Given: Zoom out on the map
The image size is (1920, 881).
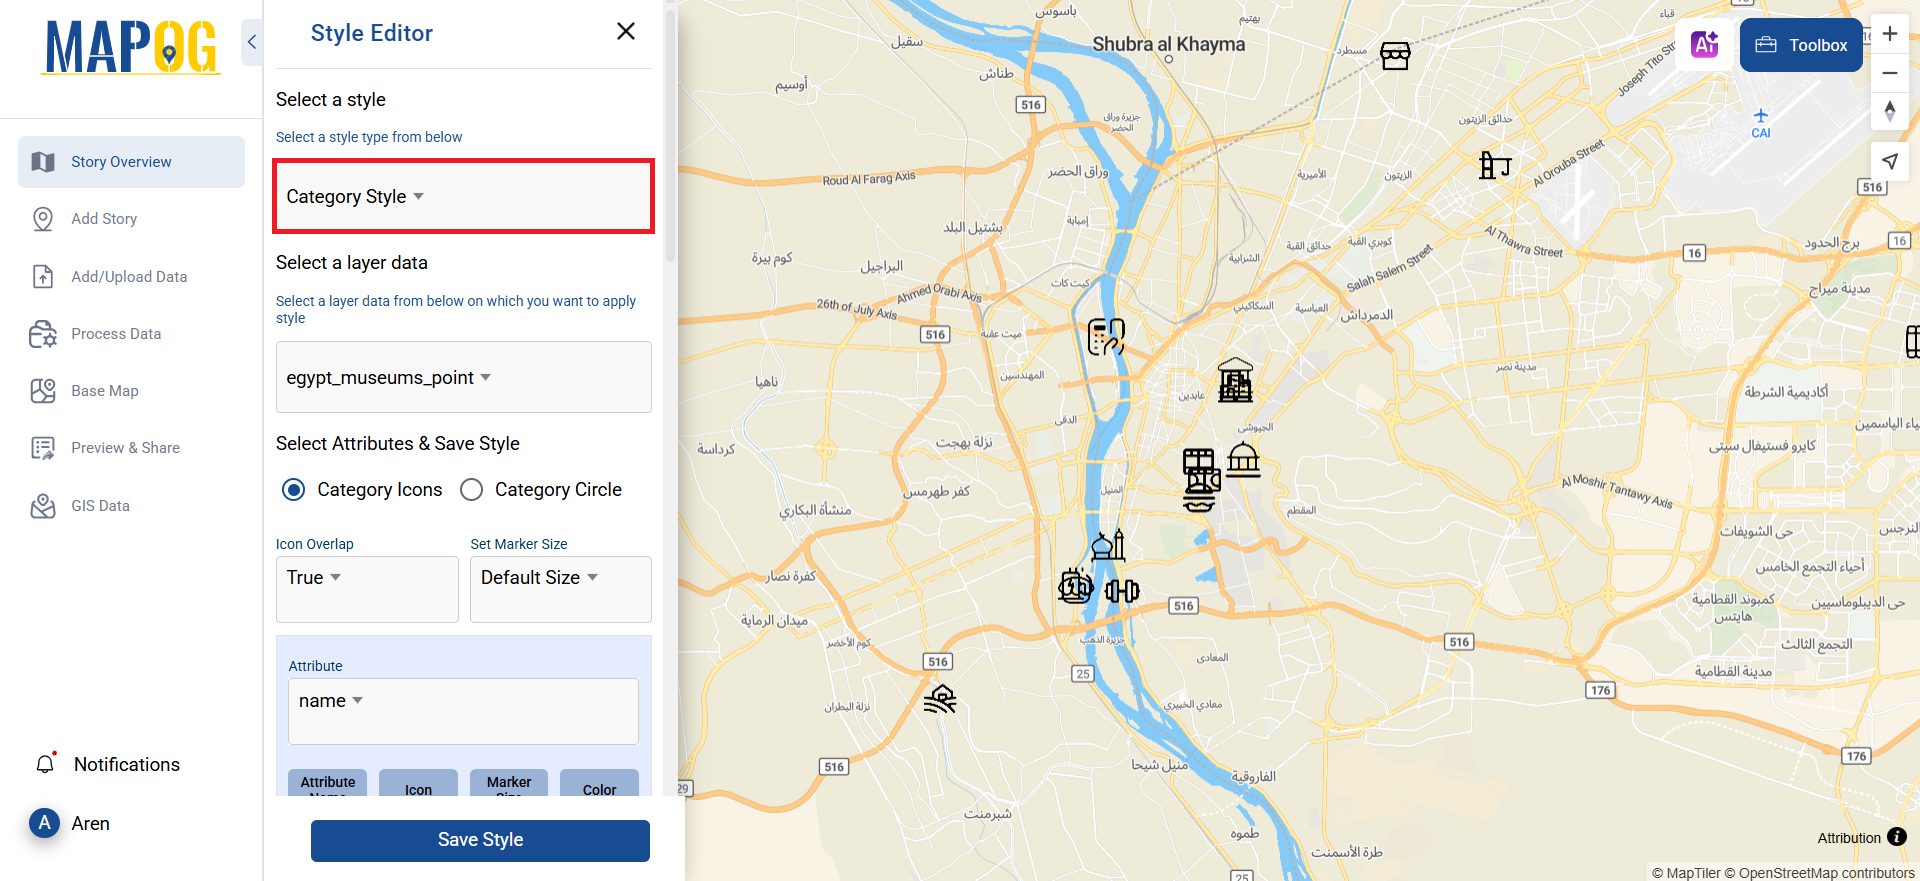Looking at the screenshot, I should (1890, 72).
